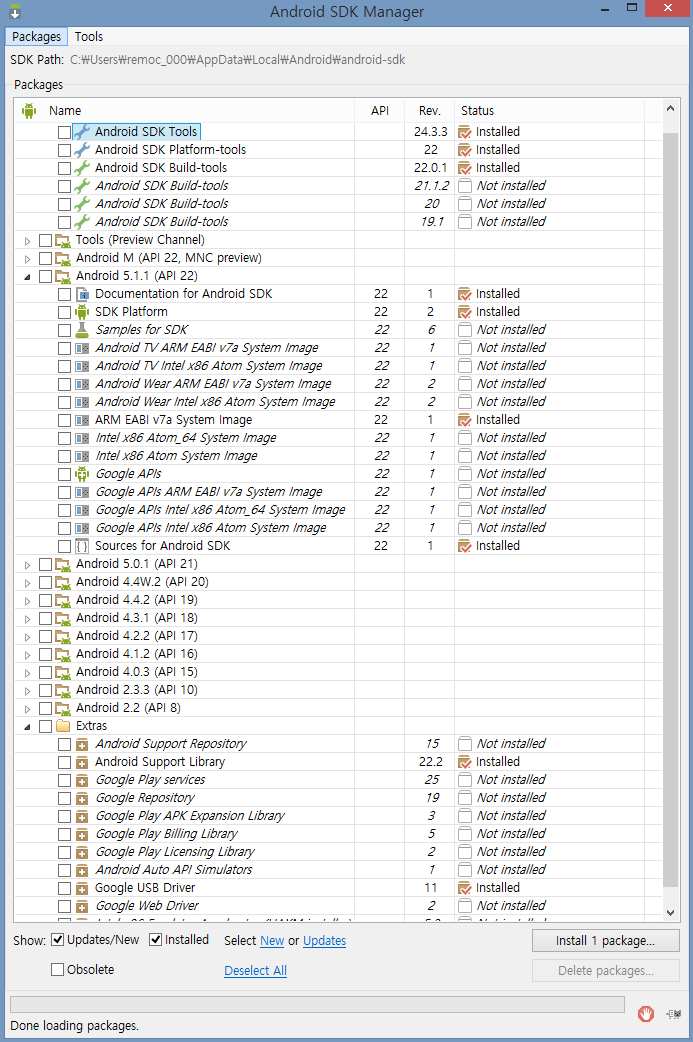
Task: Select the Google Repository row text
Action: (x=145, y=798)
